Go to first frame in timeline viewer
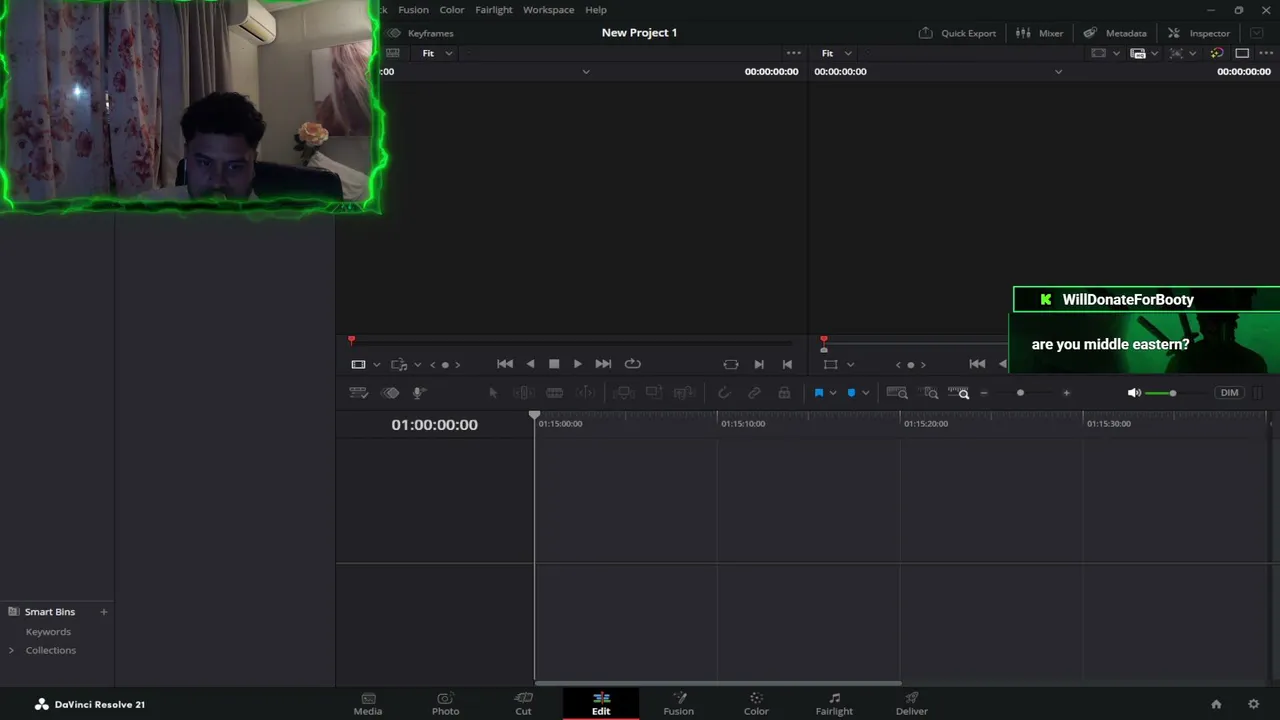Image resolution: width=1280 pixels, height=720 pixels. pos(977,364)
